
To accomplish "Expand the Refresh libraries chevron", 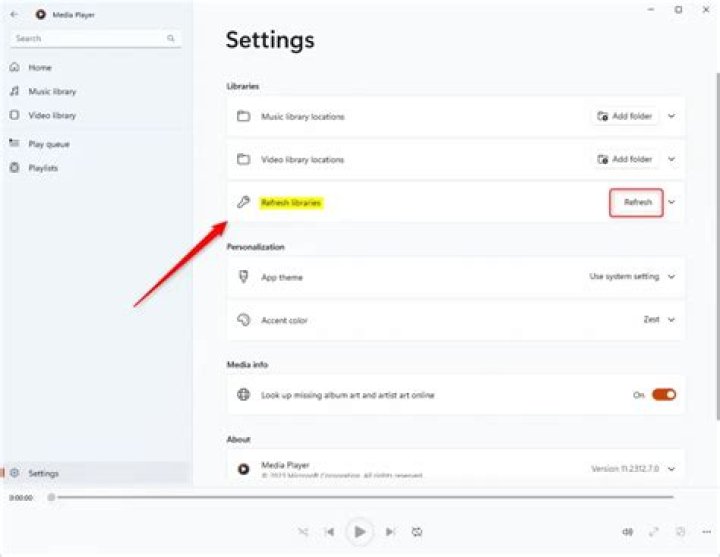I will [x=671, y=202].
